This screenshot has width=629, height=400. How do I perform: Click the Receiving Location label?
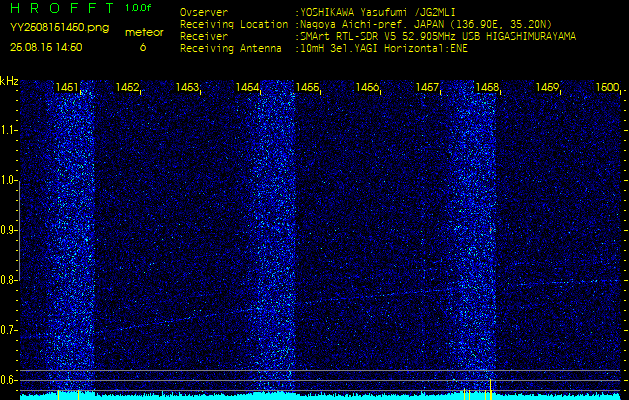point(234,24)
